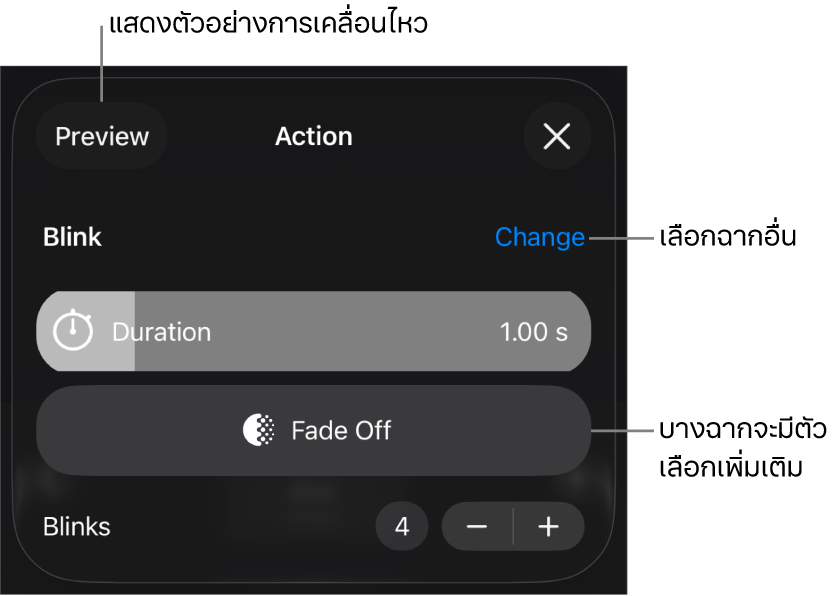Click the Preview button
The image size is (835, 596).
(102, 136)
